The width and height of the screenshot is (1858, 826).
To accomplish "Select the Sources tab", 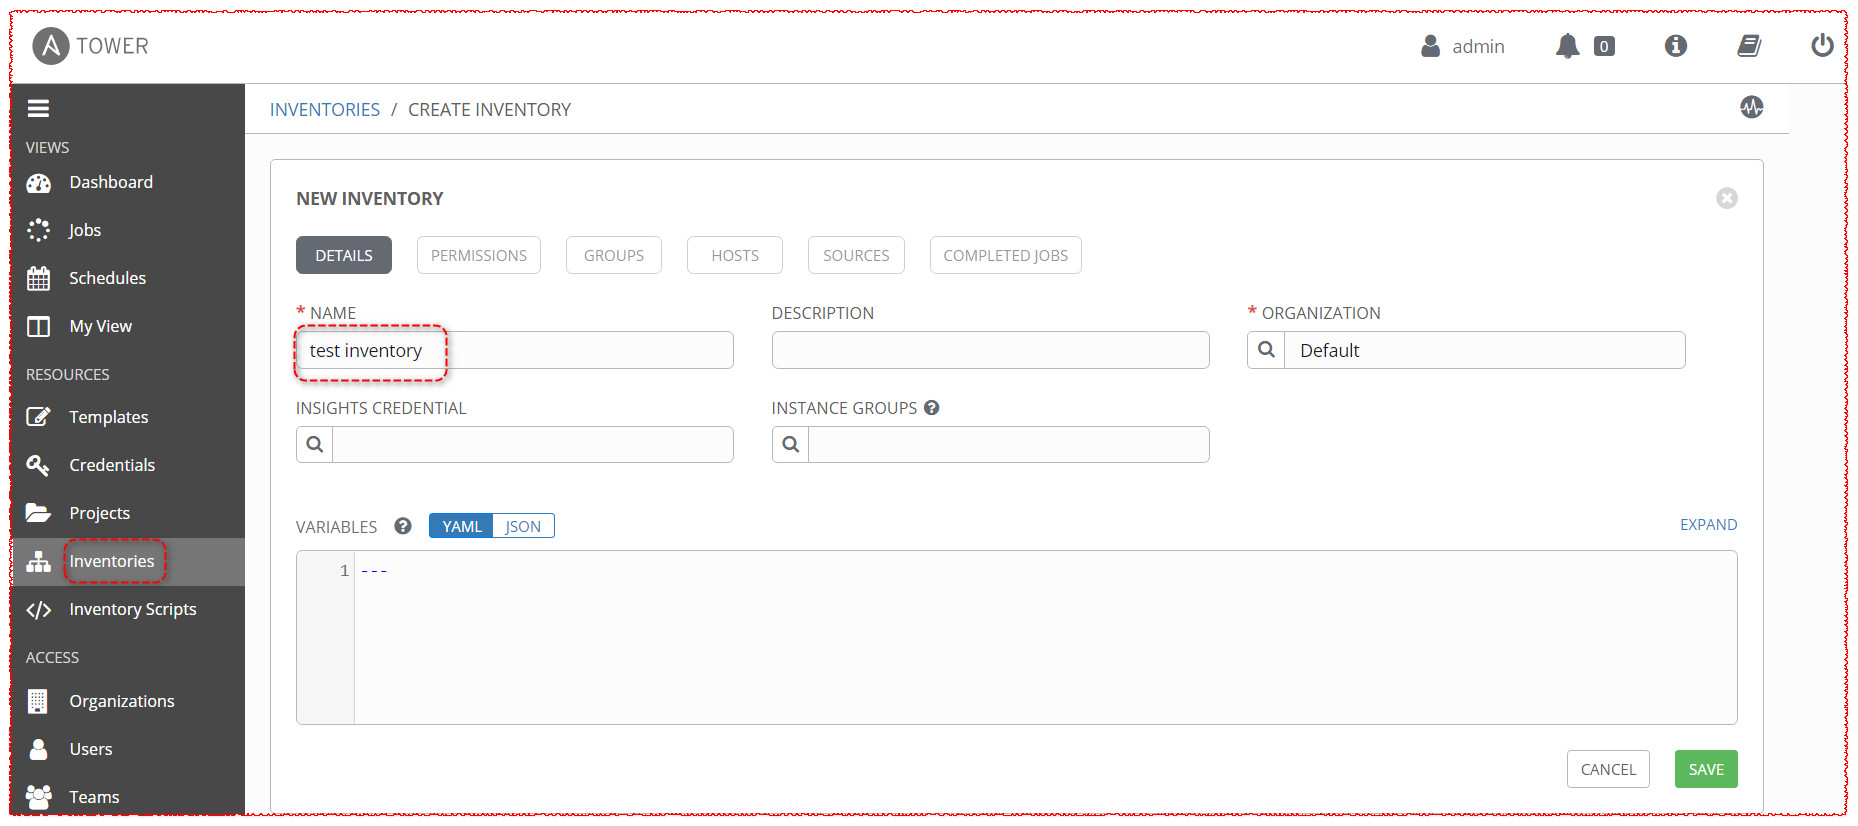I will (856, 255).
